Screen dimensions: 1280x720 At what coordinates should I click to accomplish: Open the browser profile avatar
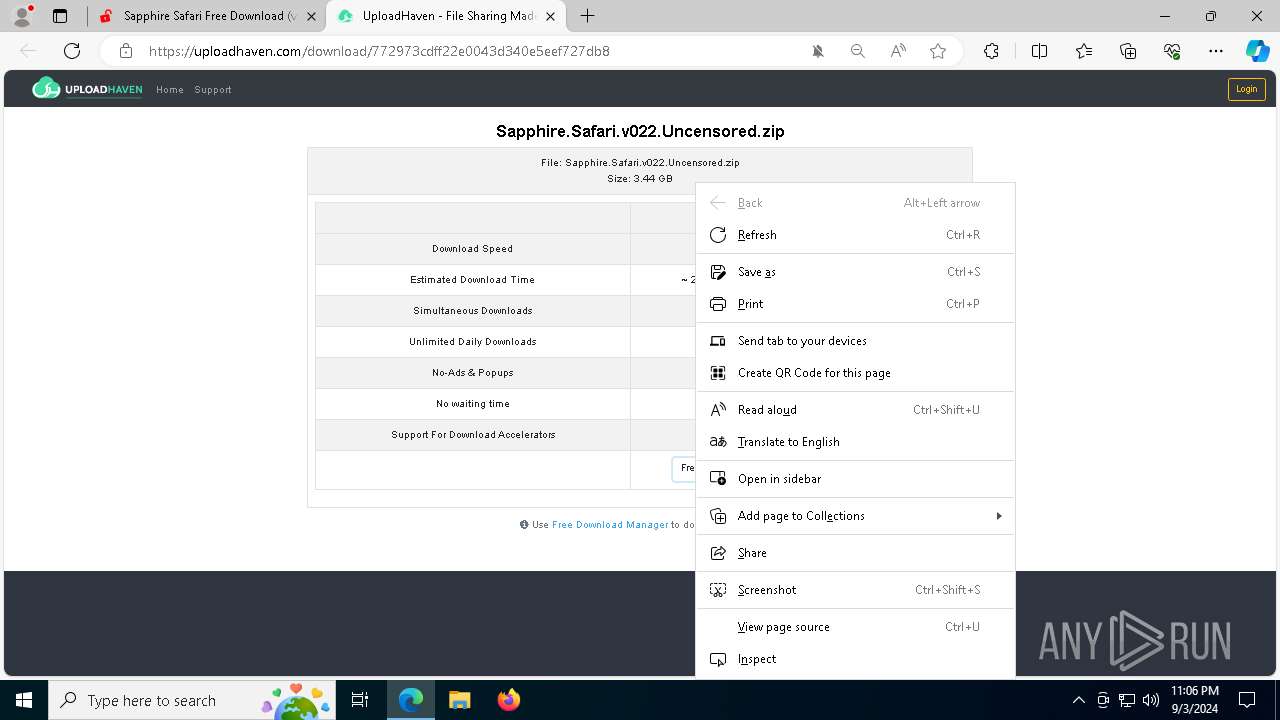pos(22,16)
